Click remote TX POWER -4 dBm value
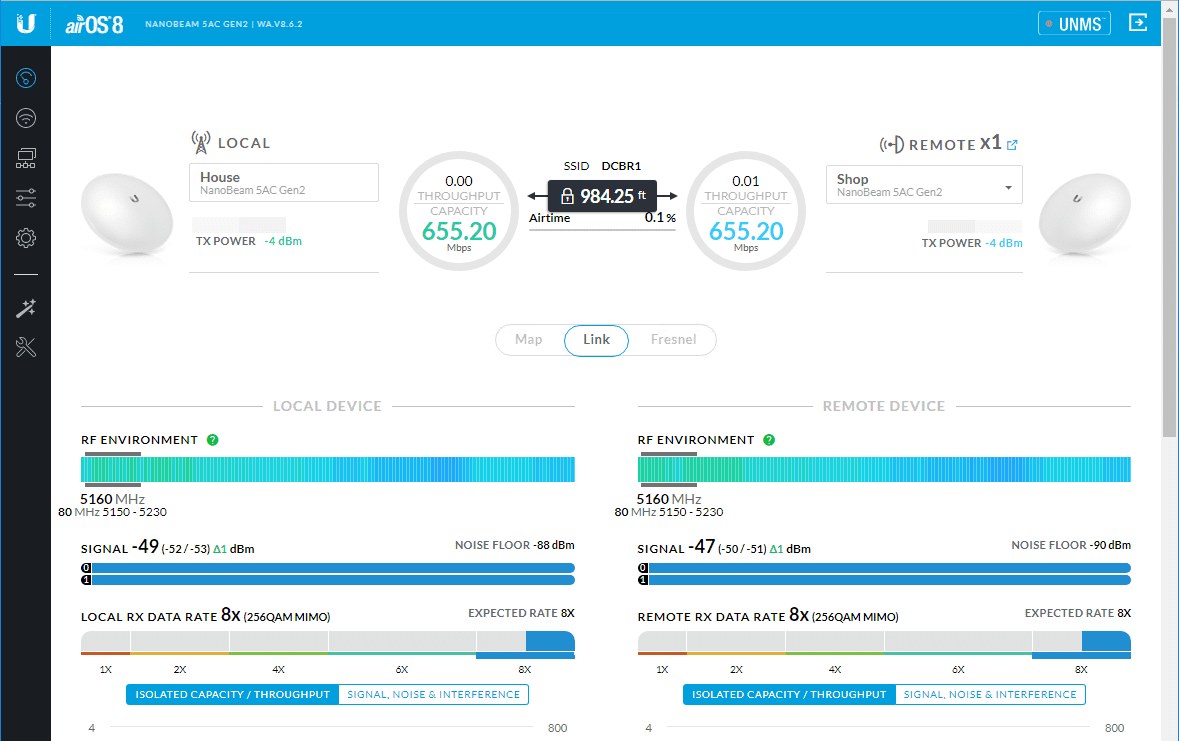 coord(1004,244)
